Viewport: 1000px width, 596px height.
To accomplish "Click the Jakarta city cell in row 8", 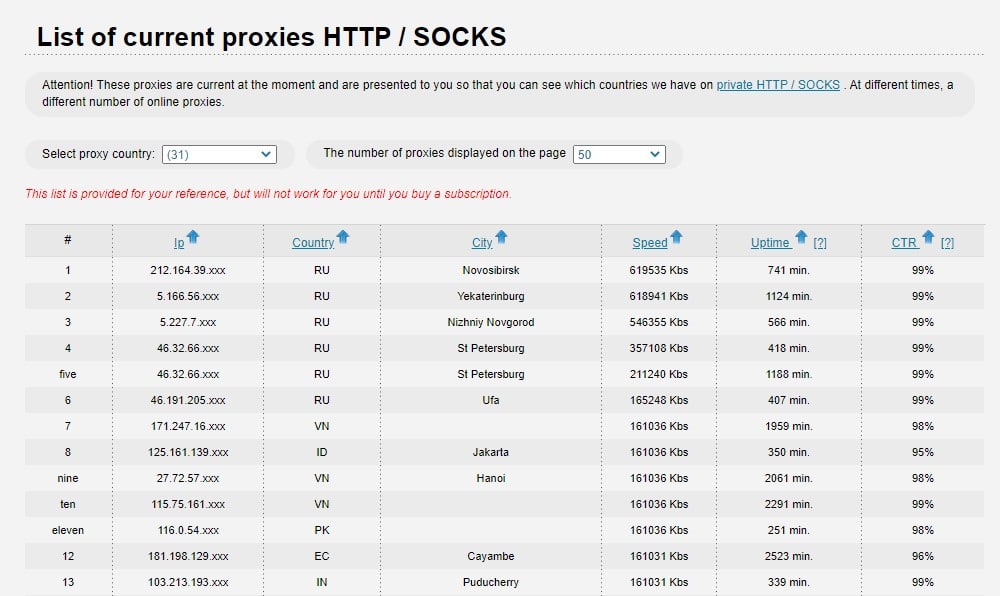I will point(490,452).
